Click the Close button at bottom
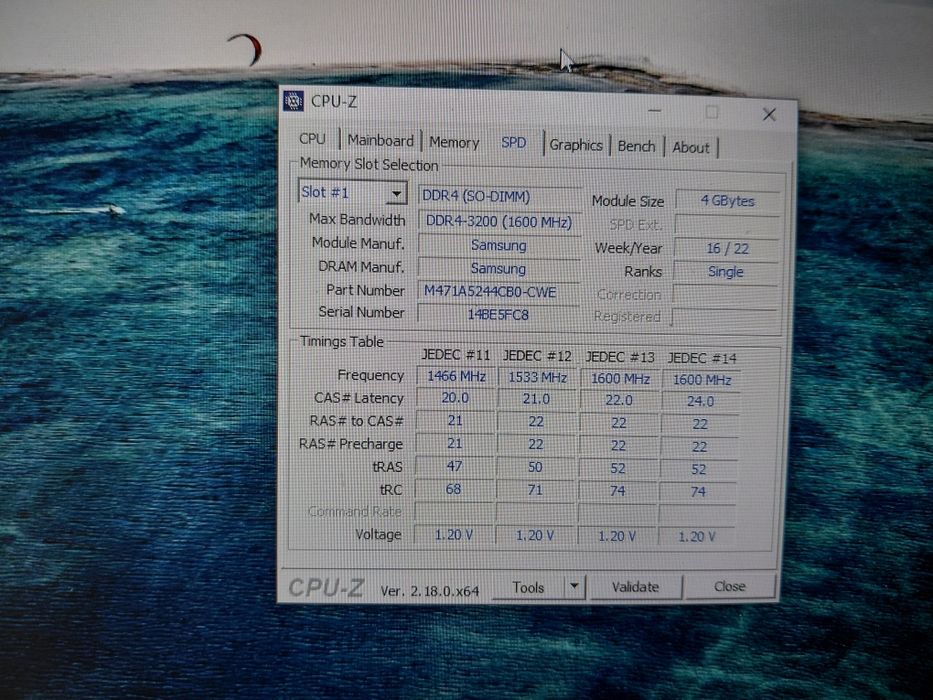 tap(730, 586)
